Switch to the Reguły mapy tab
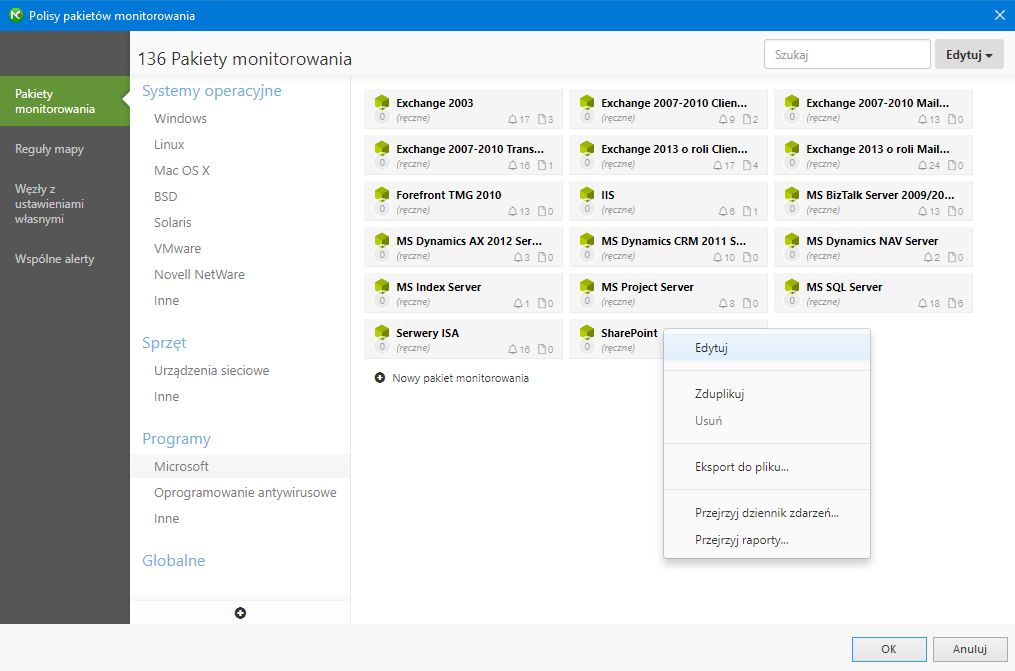1015x671 pixels. (x=49, y=149)
